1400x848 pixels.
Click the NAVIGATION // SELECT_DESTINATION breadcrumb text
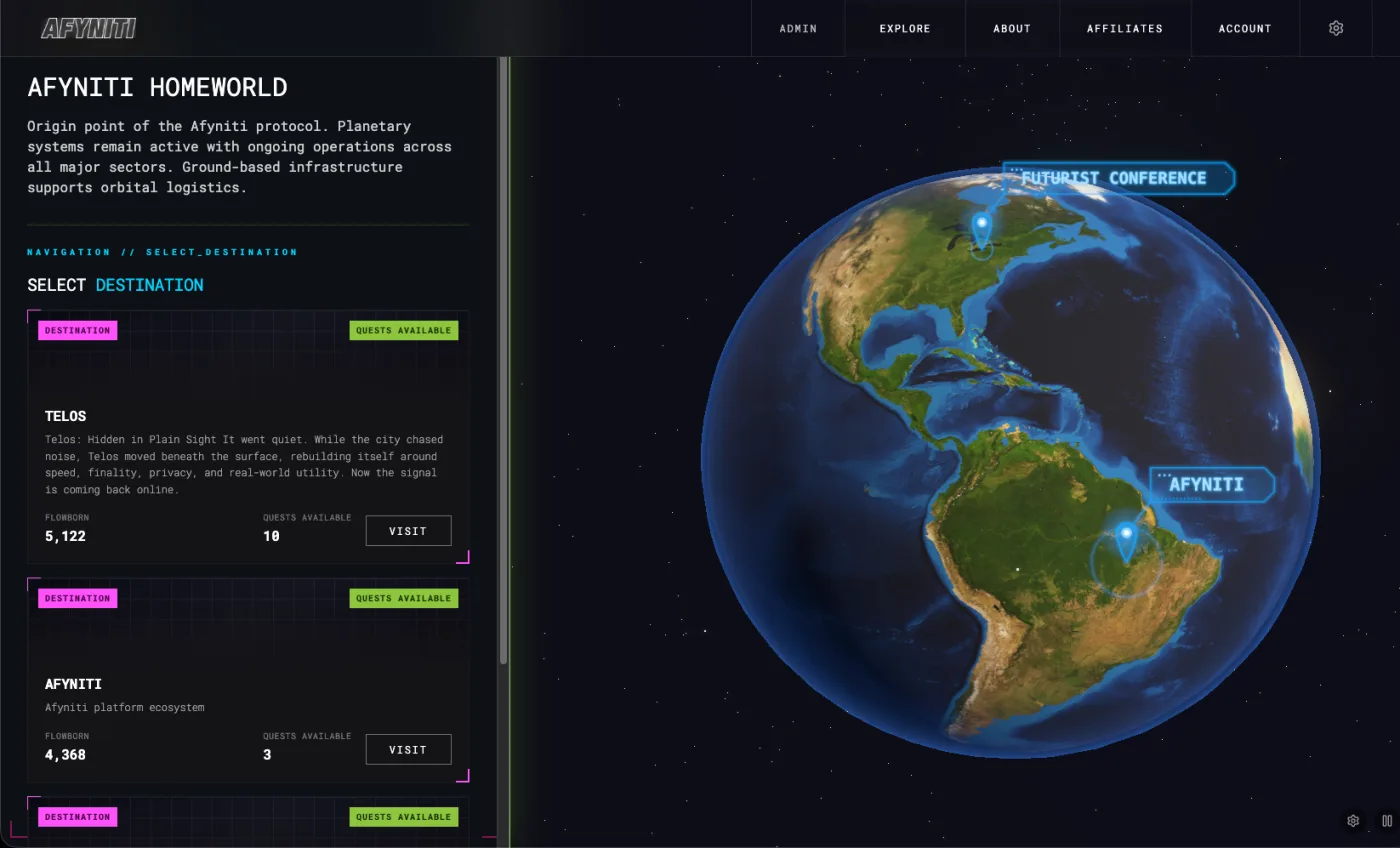[x=162, y=252]
